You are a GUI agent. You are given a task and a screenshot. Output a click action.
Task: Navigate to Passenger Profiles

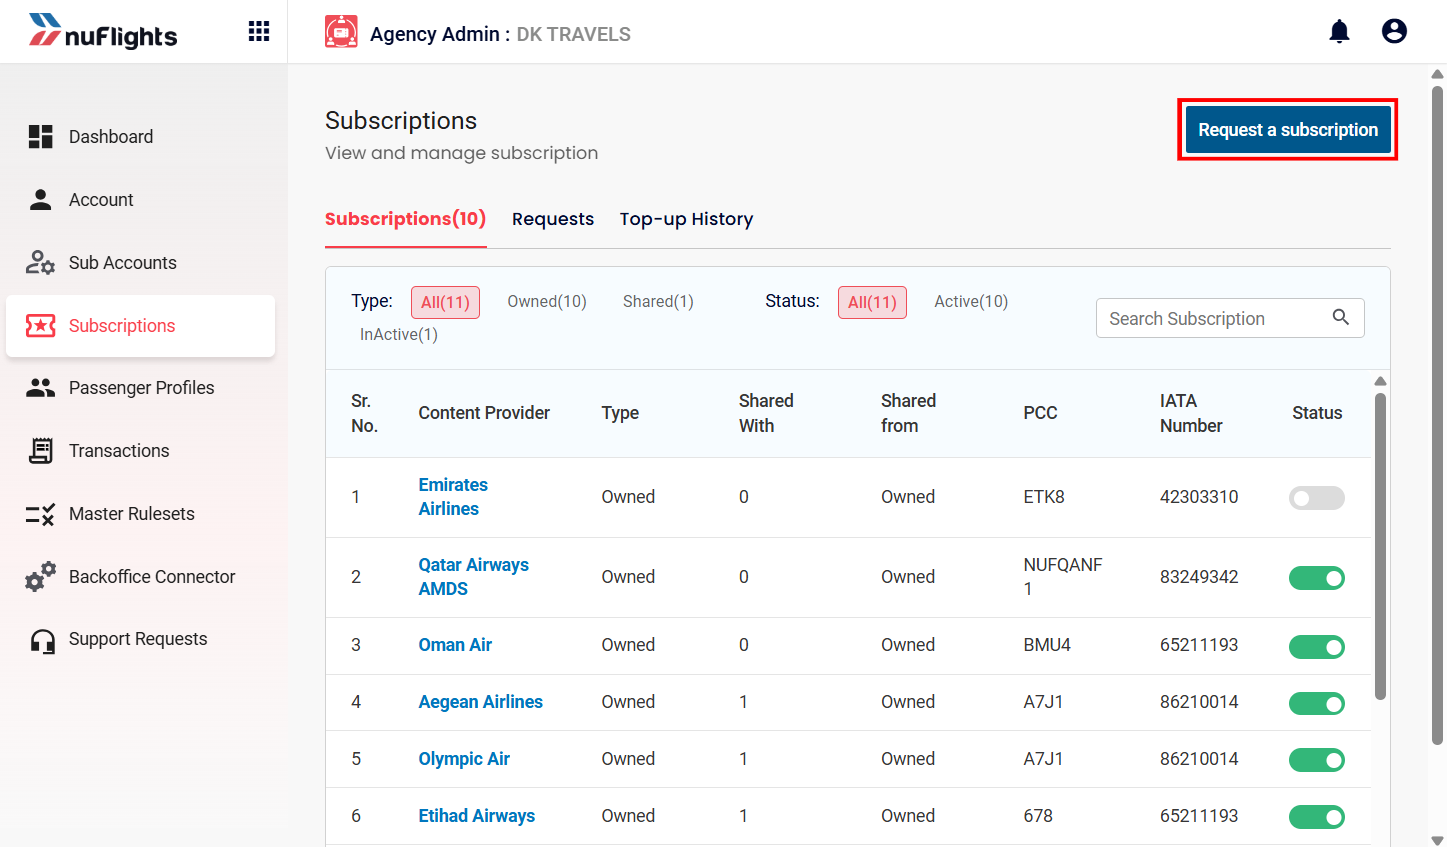[140, 388]
